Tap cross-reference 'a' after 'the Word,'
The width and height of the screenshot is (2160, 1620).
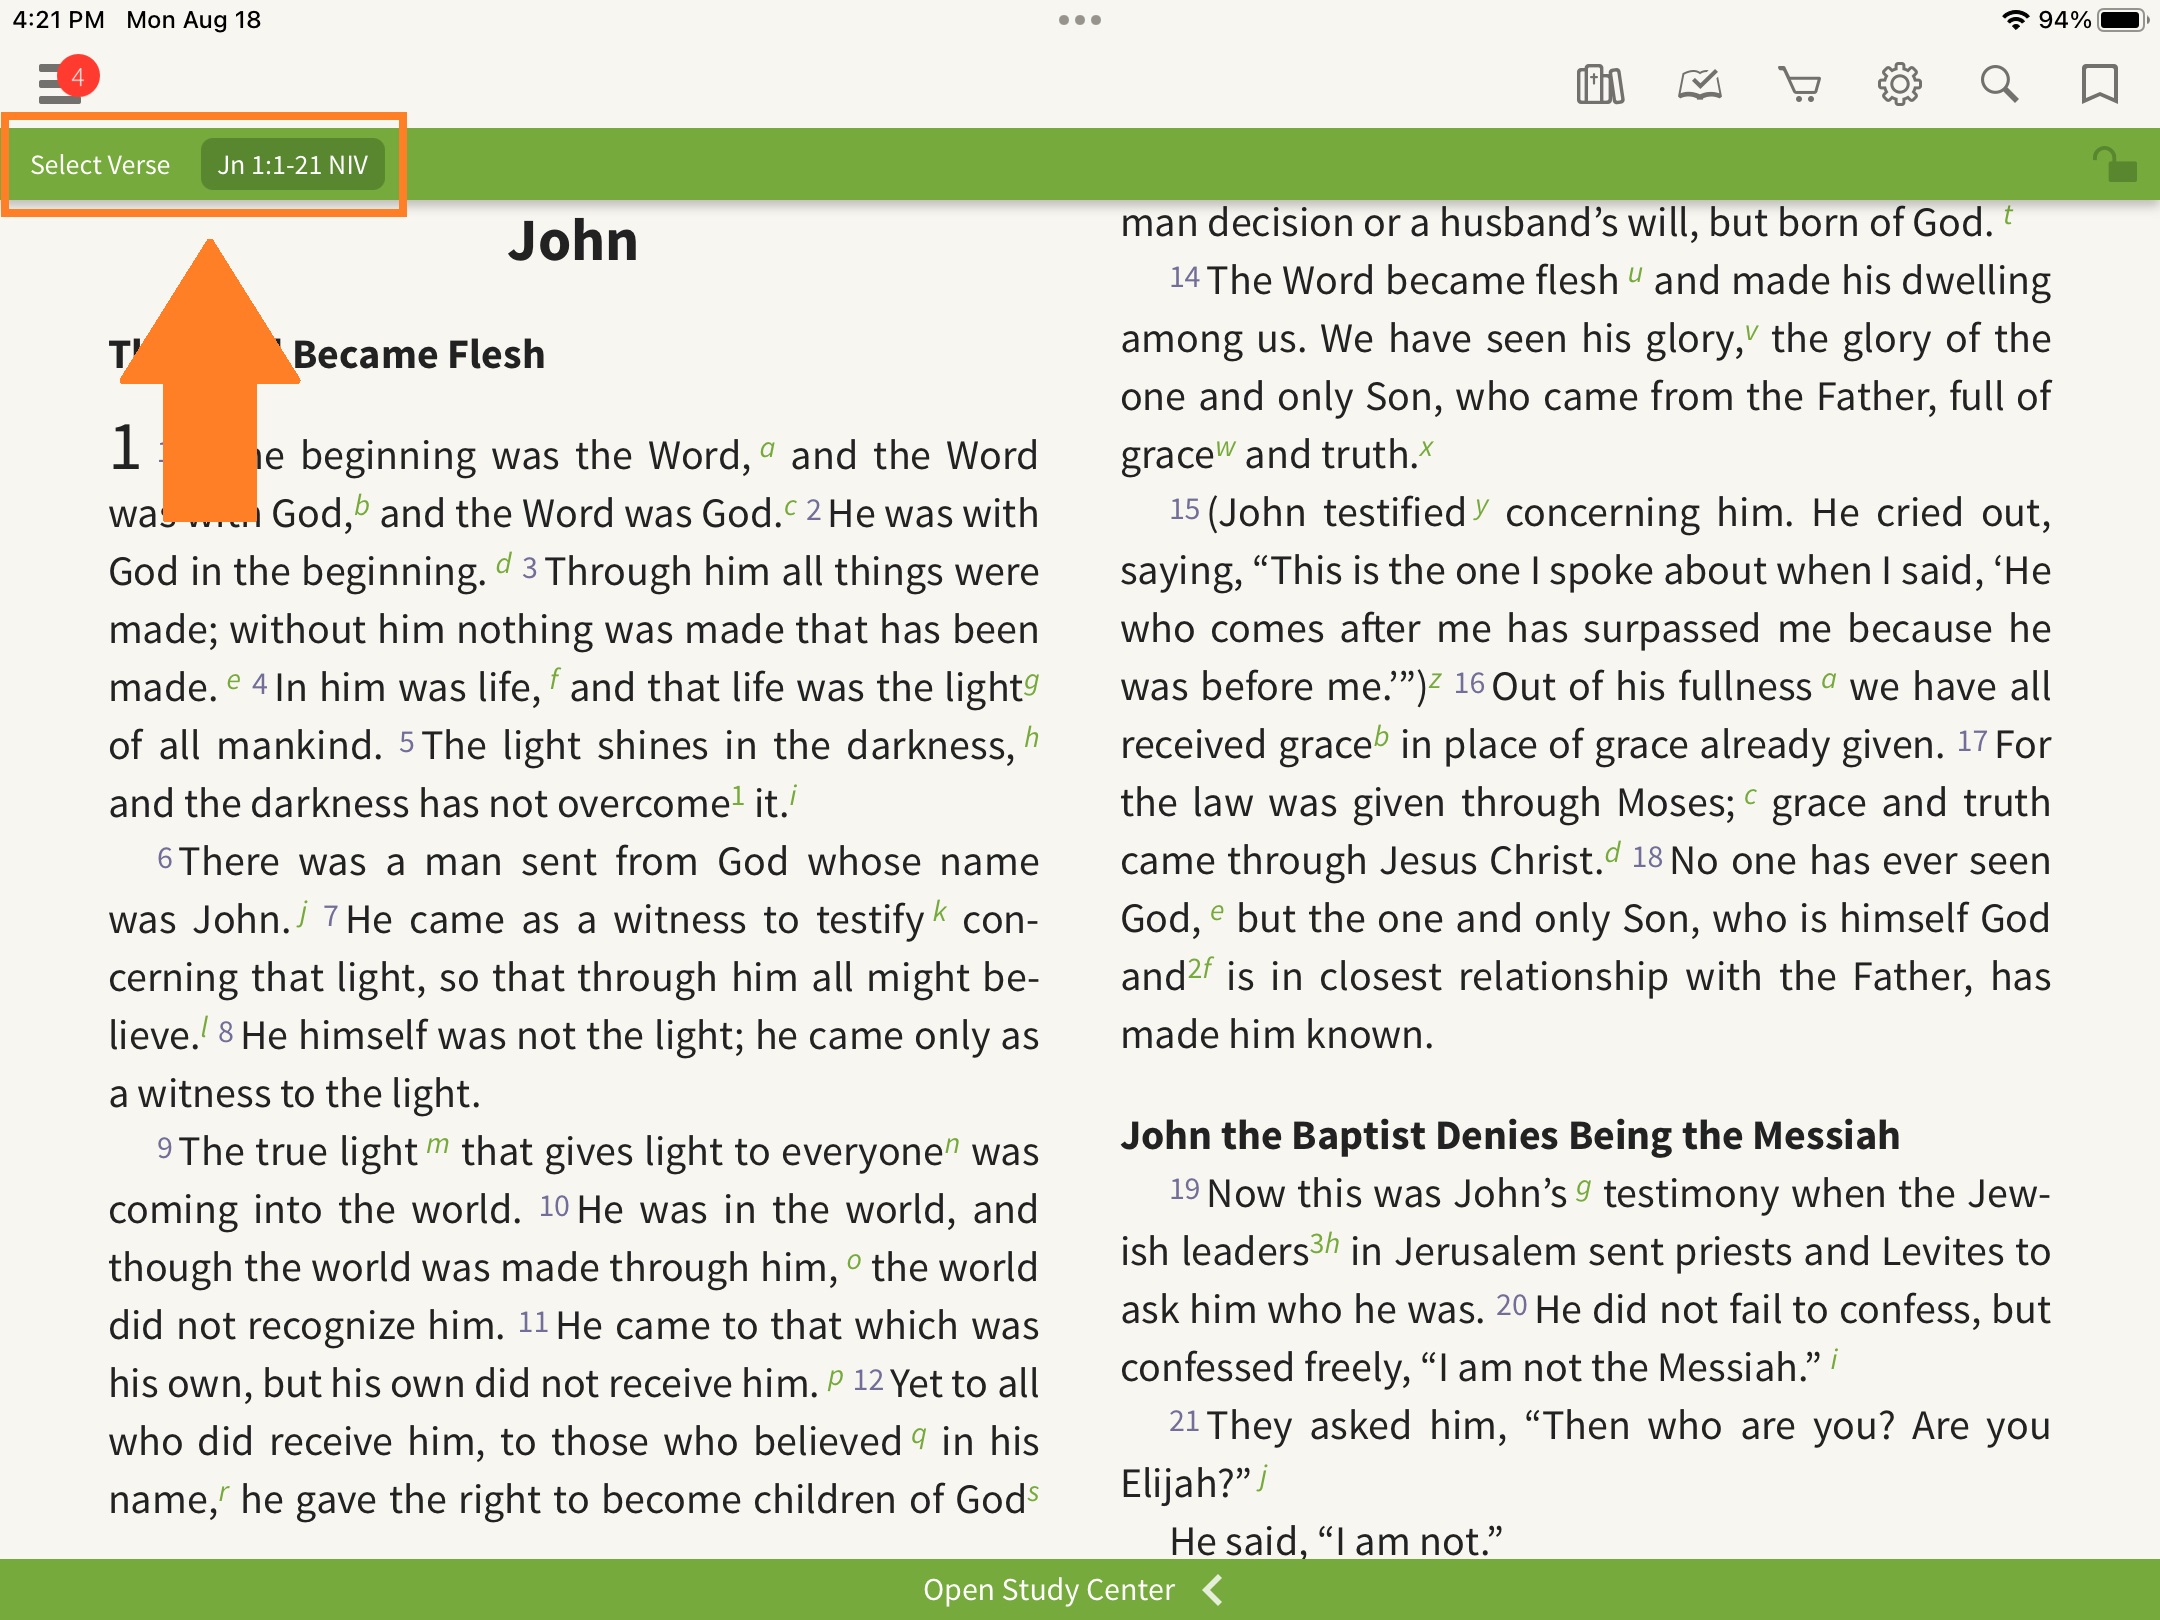tap(767, 448)
